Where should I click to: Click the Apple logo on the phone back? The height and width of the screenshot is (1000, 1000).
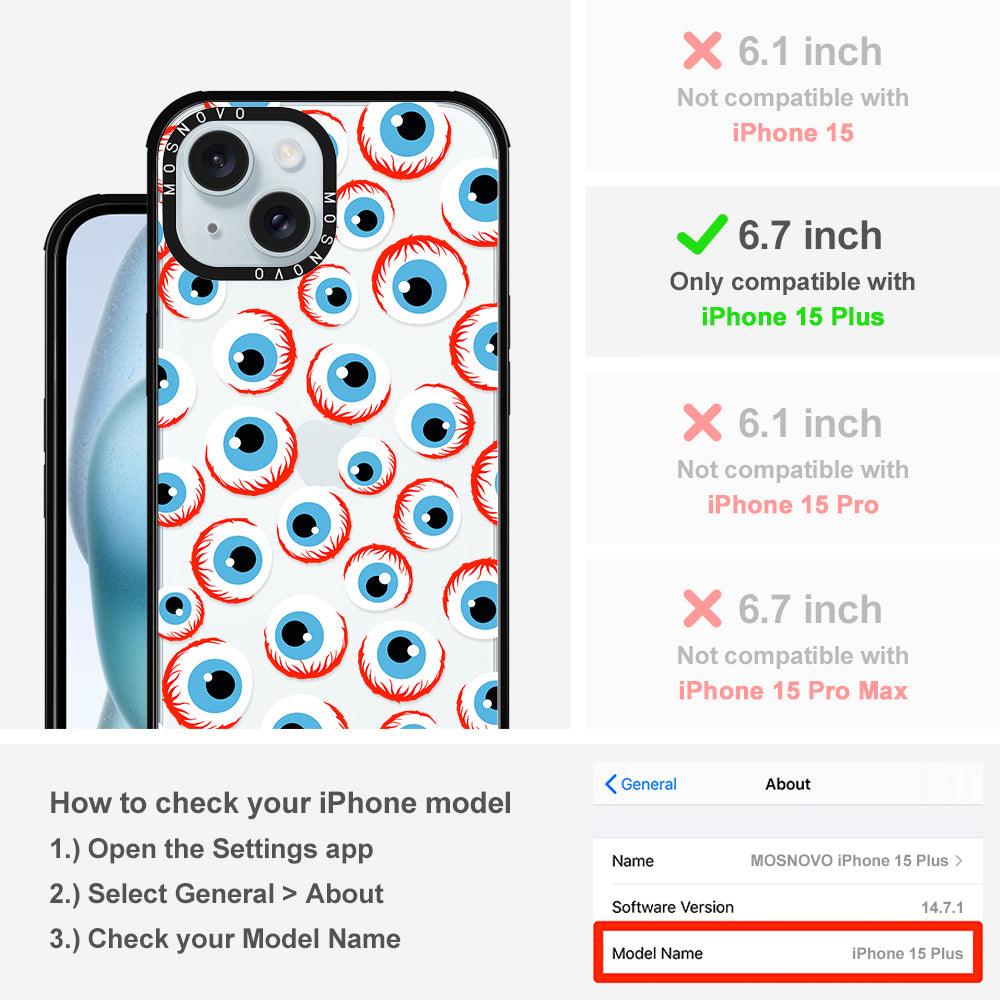(x=323, y=452)
